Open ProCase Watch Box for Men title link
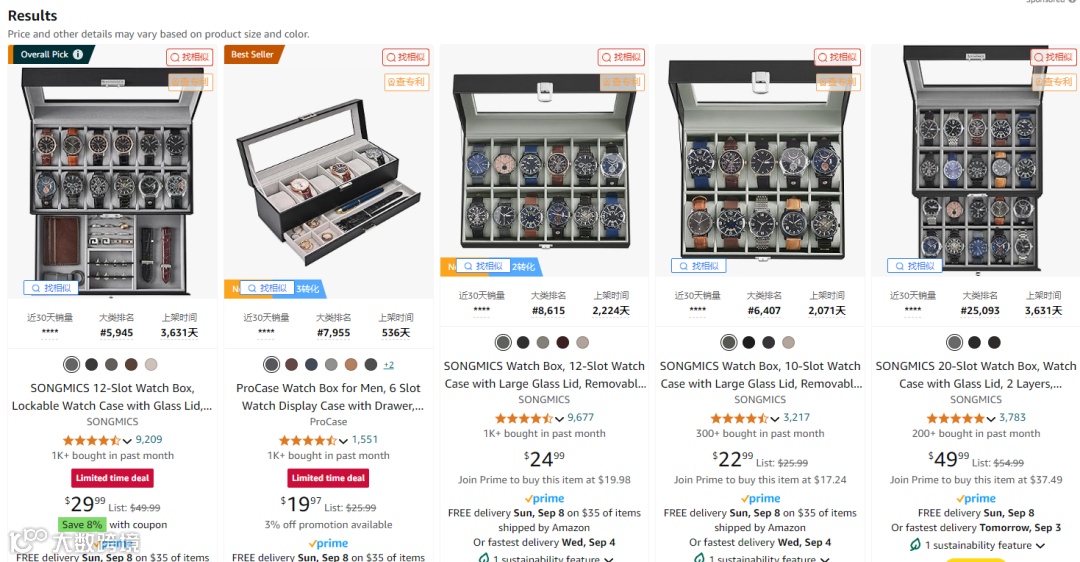The height and width of the screenshot is (562, 1080). [x=329, y=397]
